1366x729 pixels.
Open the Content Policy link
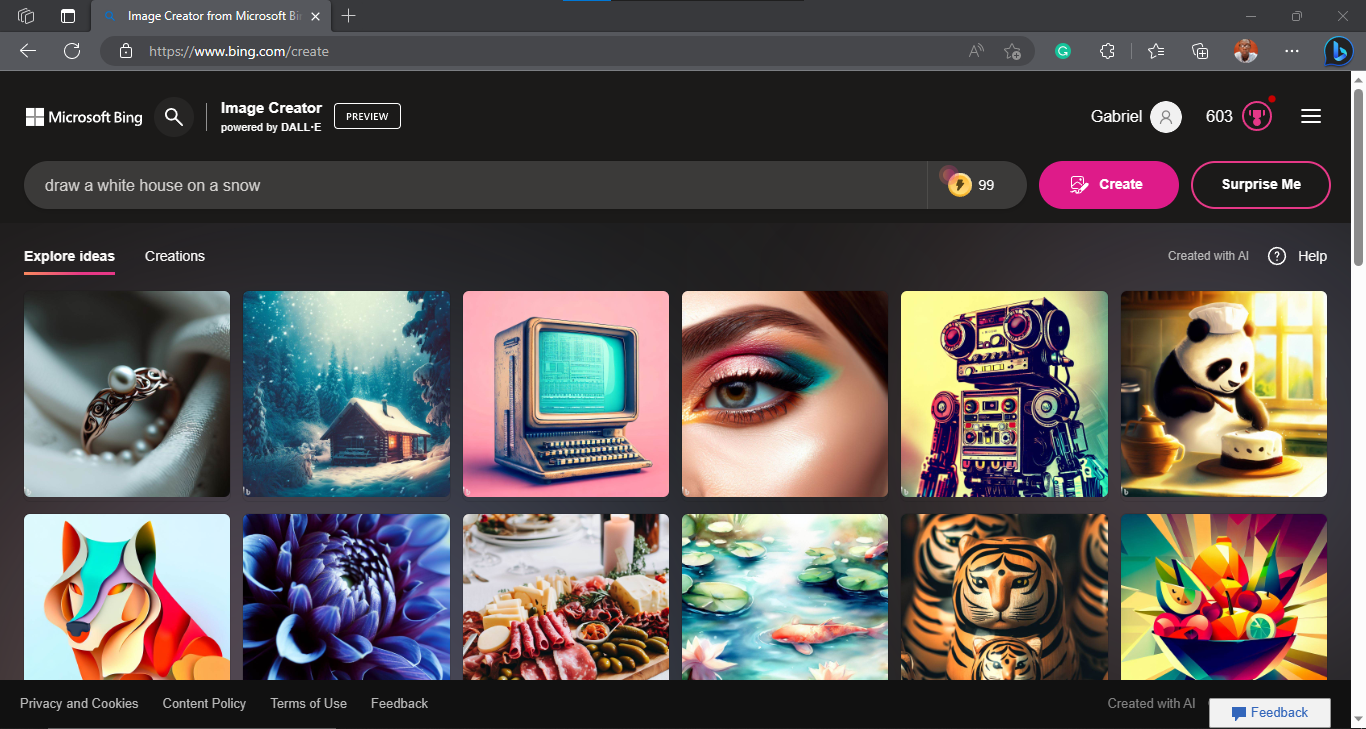click(x=204, y=703)
